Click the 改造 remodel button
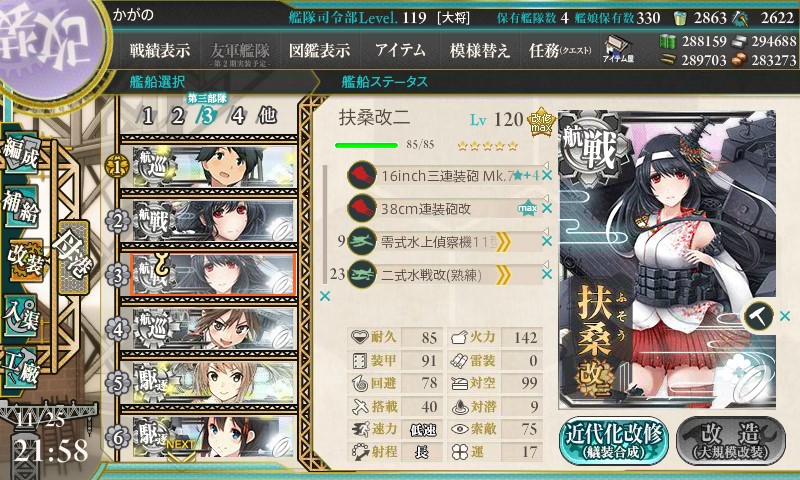800x480 pixels. coord(731,441)
